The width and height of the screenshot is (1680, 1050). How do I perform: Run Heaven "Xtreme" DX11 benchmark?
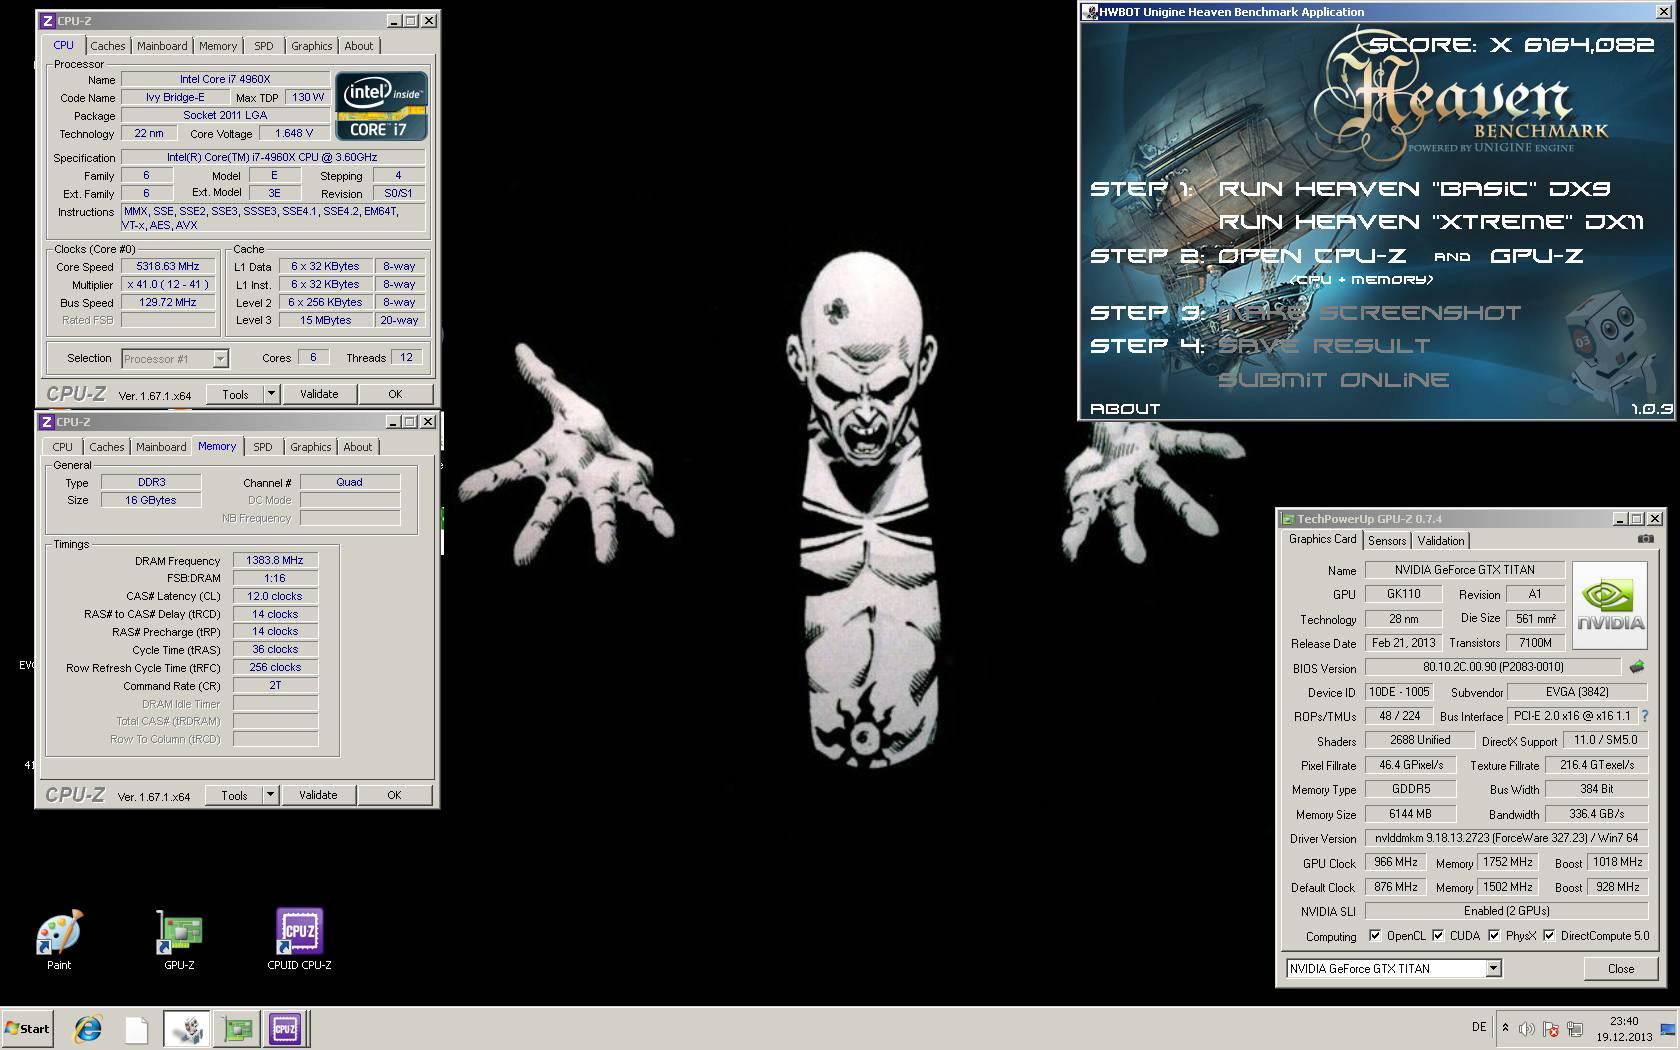1431,222
